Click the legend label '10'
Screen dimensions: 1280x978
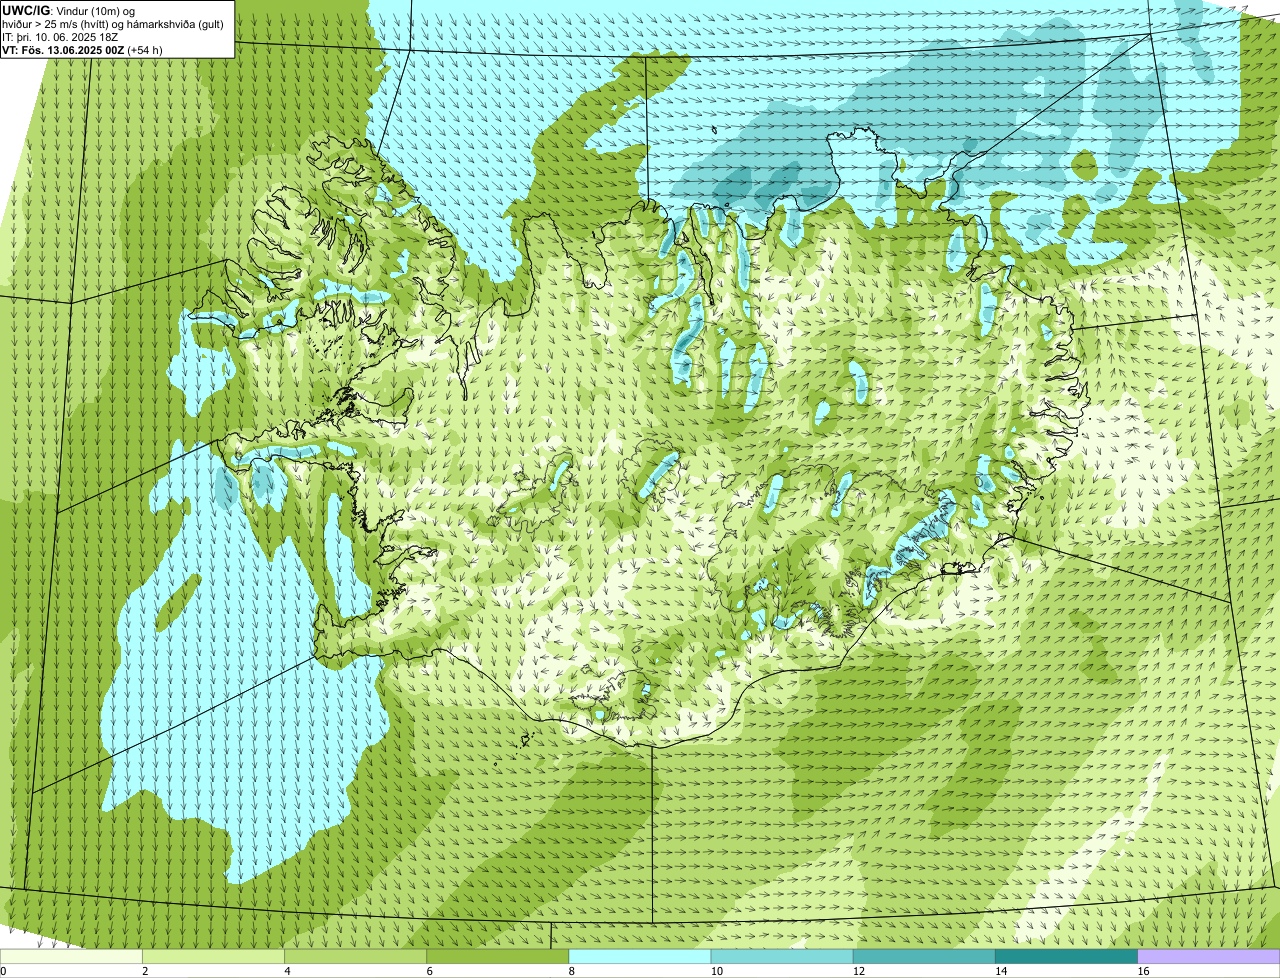point(716,971)
